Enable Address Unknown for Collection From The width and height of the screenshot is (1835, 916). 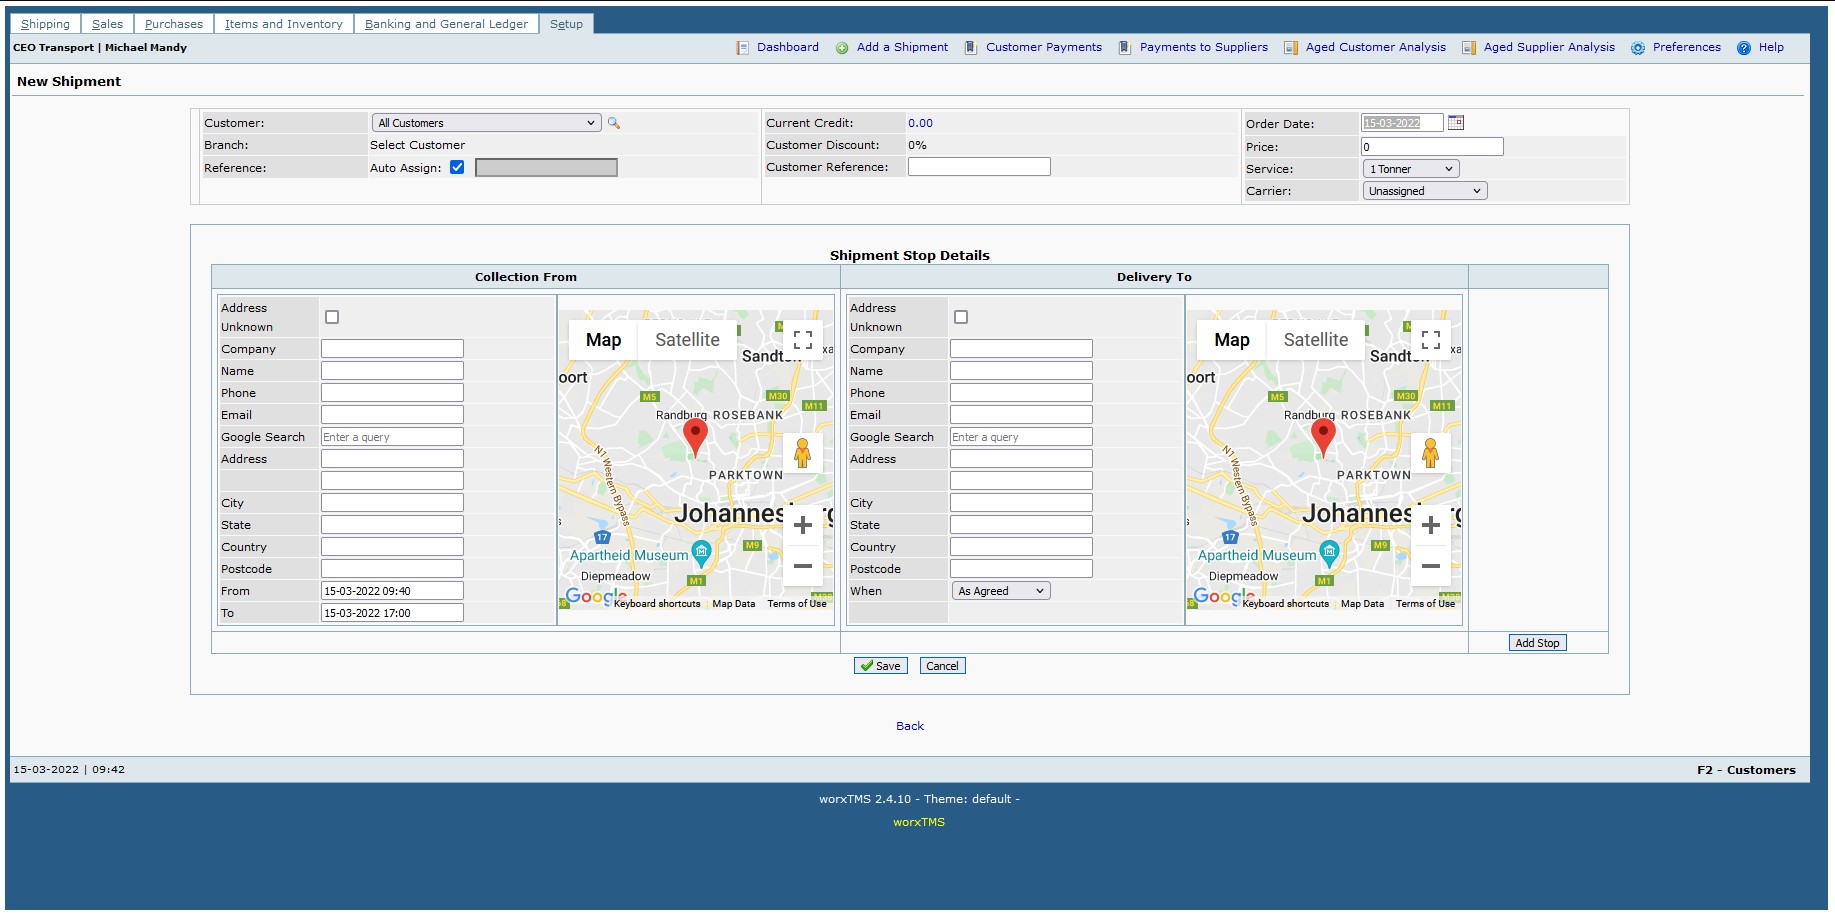coord(330,316)
